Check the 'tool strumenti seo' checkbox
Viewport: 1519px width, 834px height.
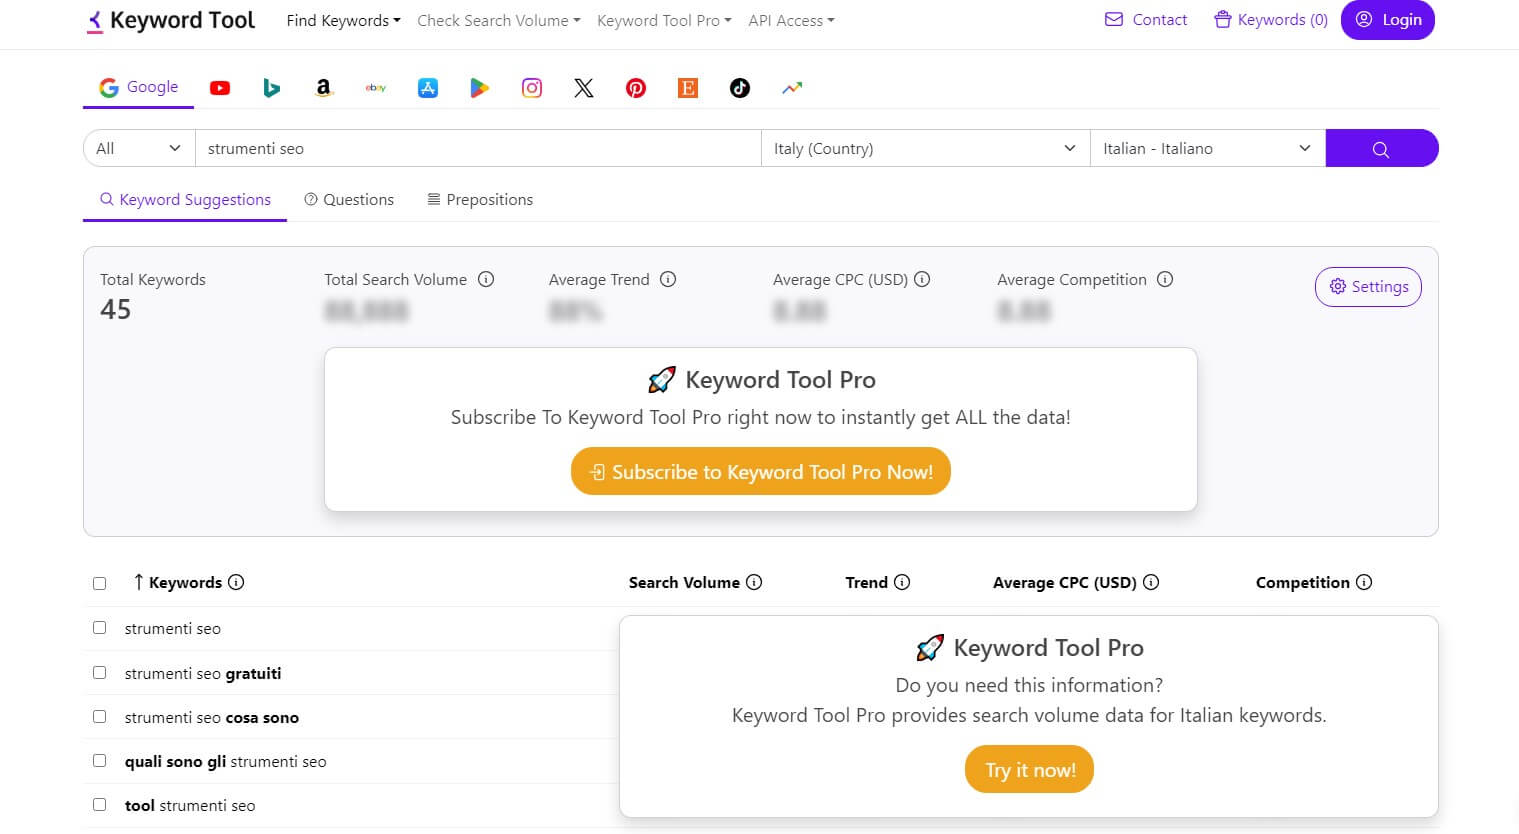[99, 805]
